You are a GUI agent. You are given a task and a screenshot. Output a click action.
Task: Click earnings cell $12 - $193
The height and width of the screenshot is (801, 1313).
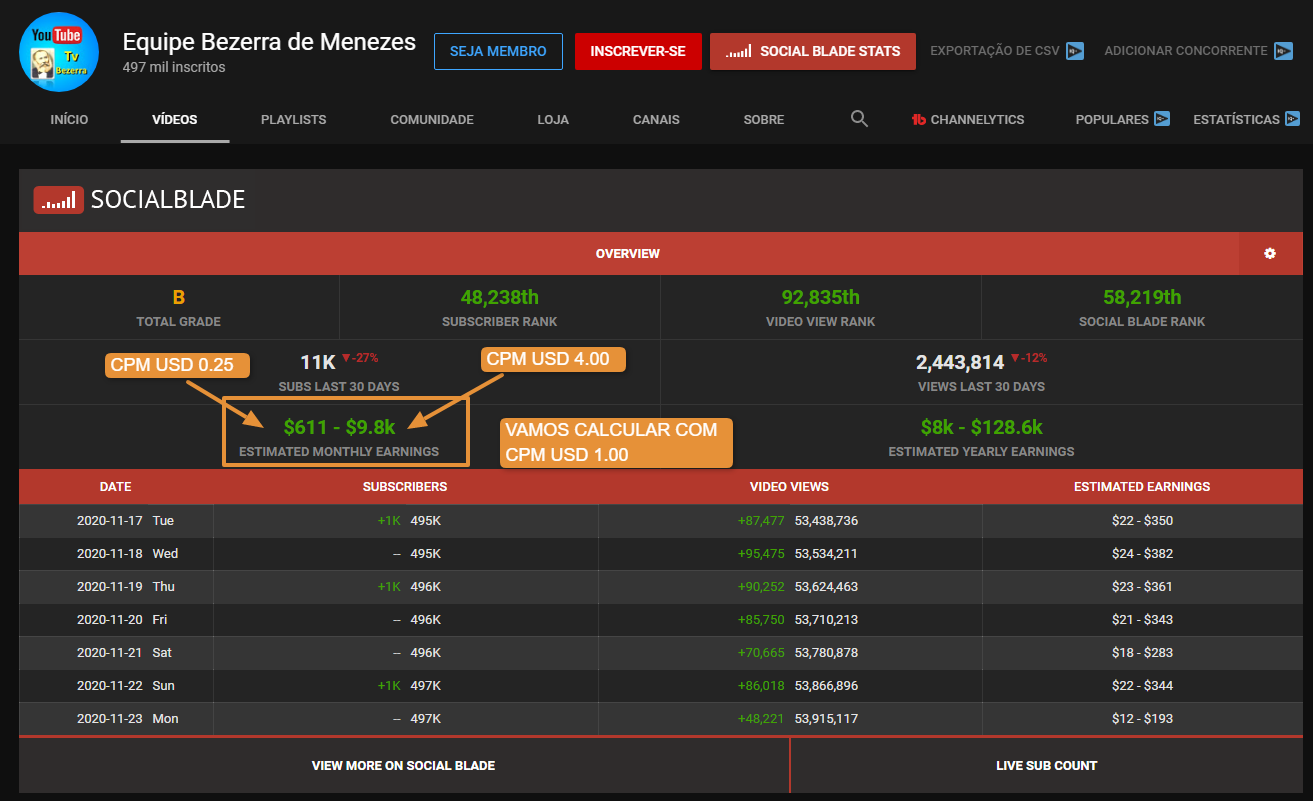coord(1142,718)
